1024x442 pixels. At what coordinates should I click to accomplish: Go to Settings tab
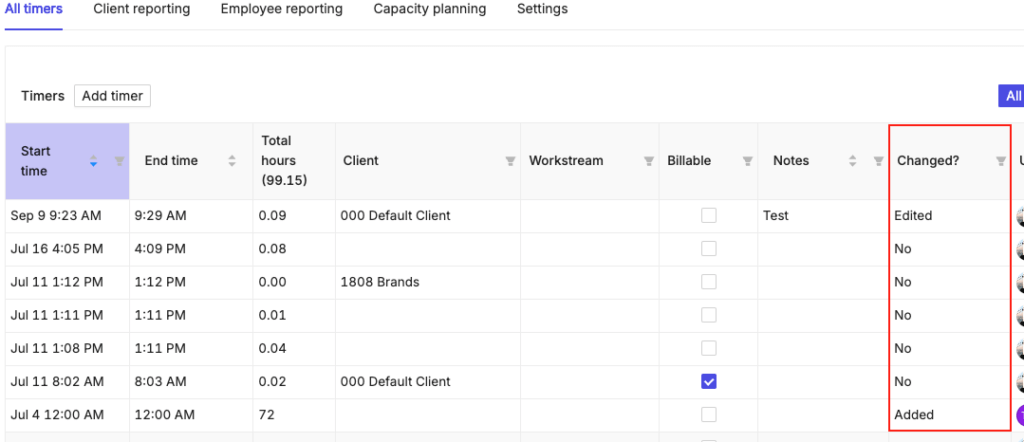(x=542, y=10)
